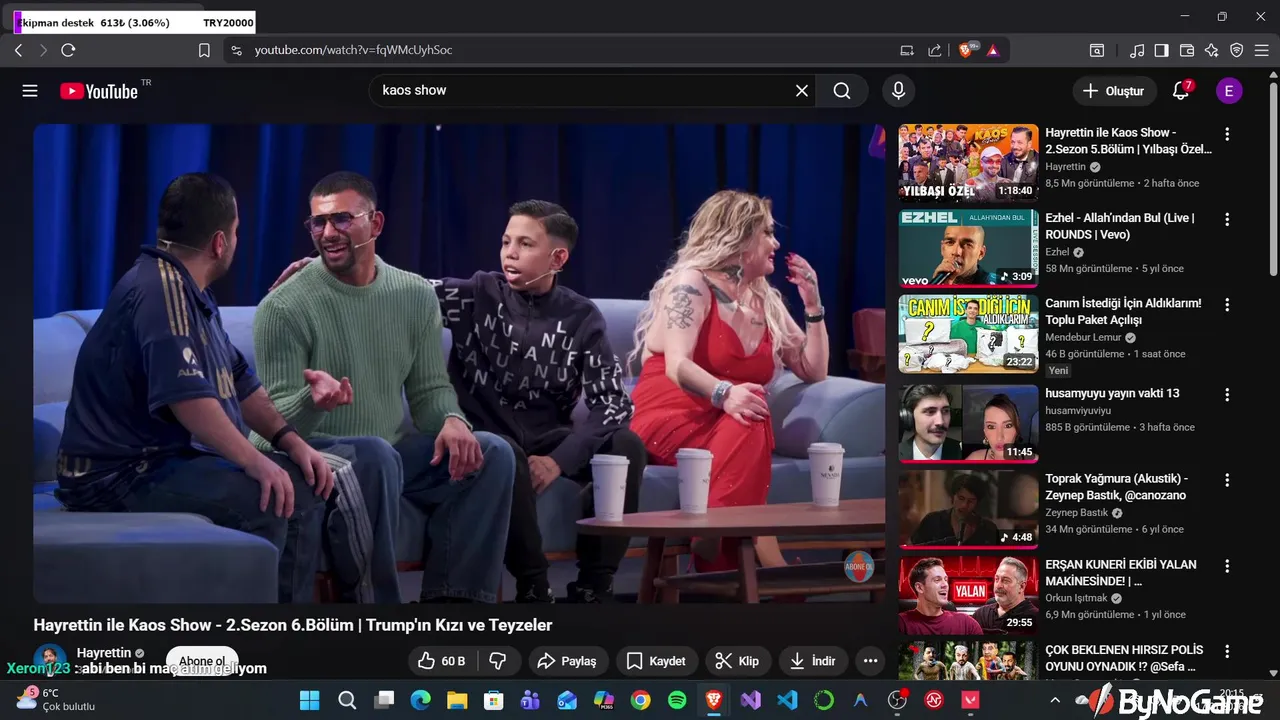The width and height of the screenshot is (1280, 720).
Task: Open Brave tab search icon
Action: 1097,50
